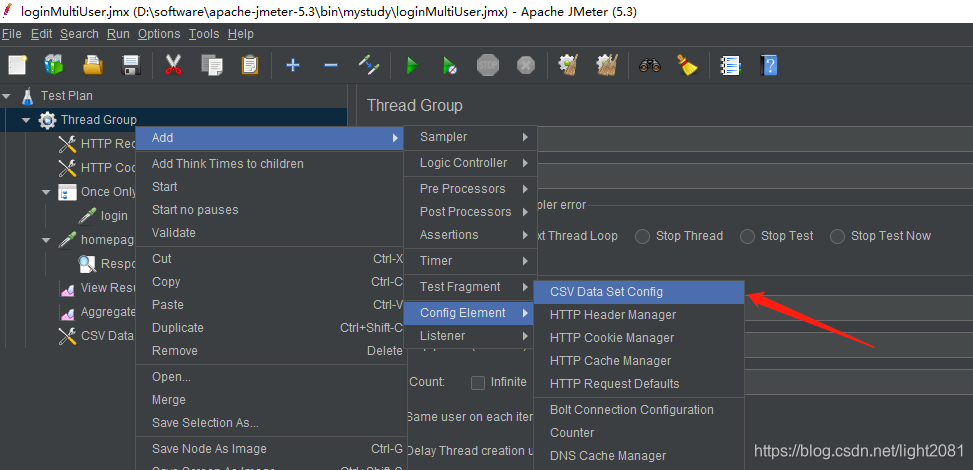Open the Help menu
Image resolution: width=973 pixels, height=470 pixels.
241,34
